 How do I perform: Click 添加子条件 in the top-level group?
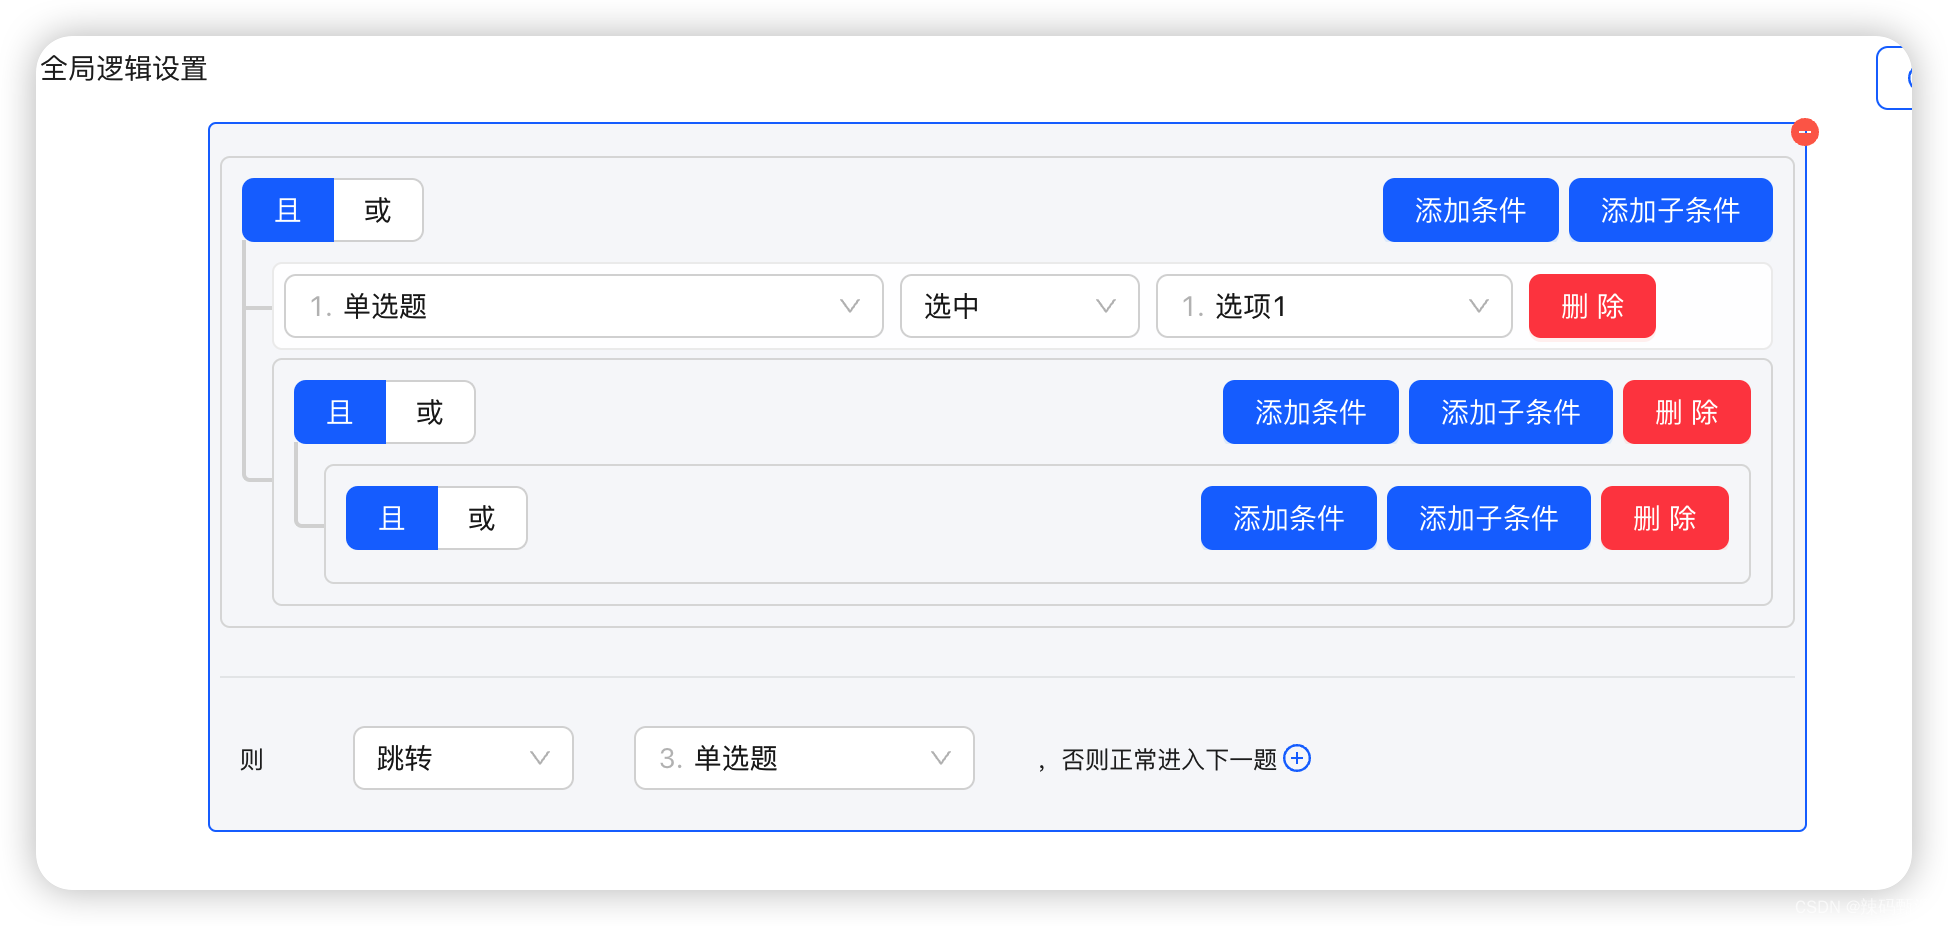[x=1670, y=210]
